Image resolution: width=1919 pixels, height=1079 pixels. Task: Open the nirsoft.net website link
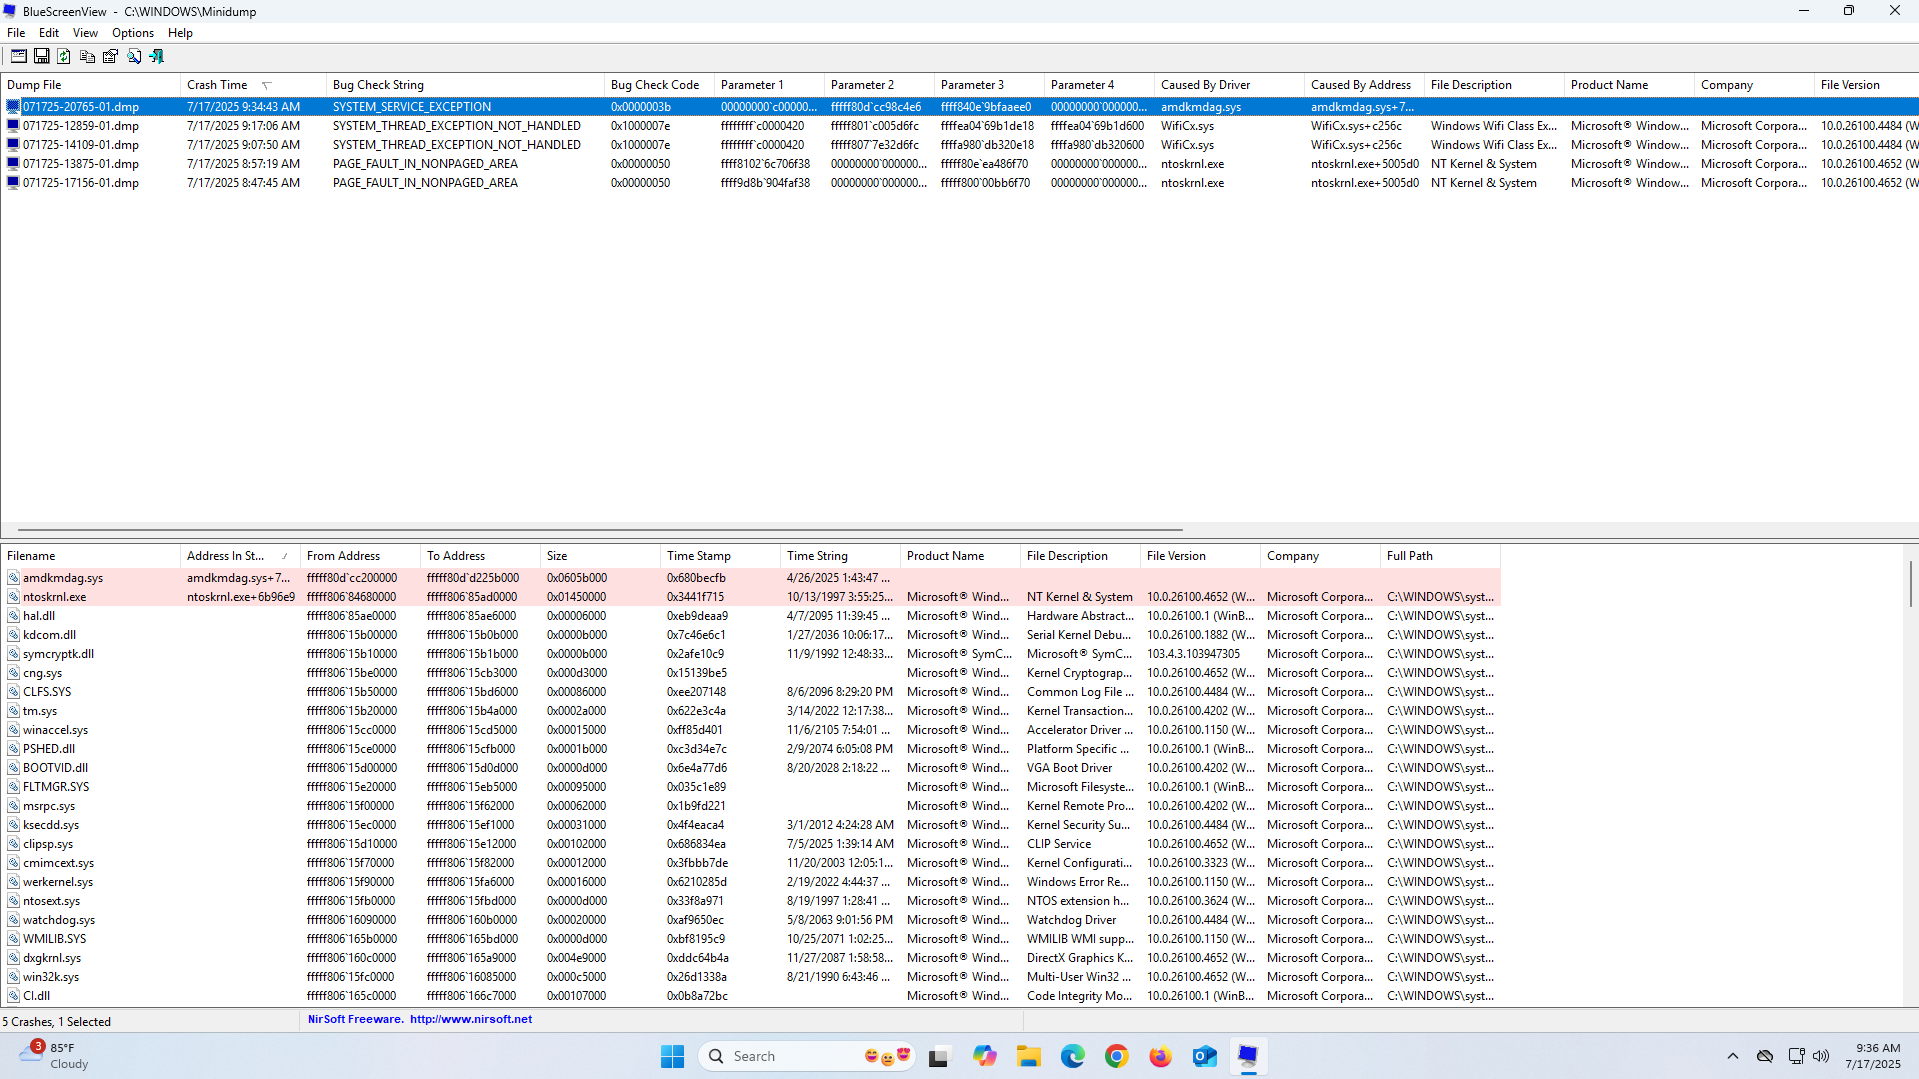pyautogui.click(x=470, y=1019)
